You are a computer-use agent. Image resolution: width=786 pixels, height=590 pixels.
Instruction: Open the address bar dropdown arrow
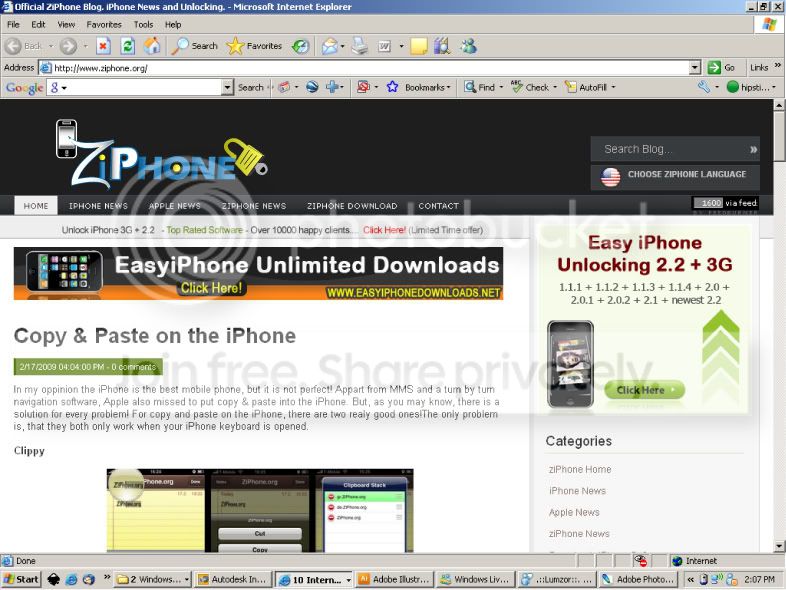tap(695, 67)
